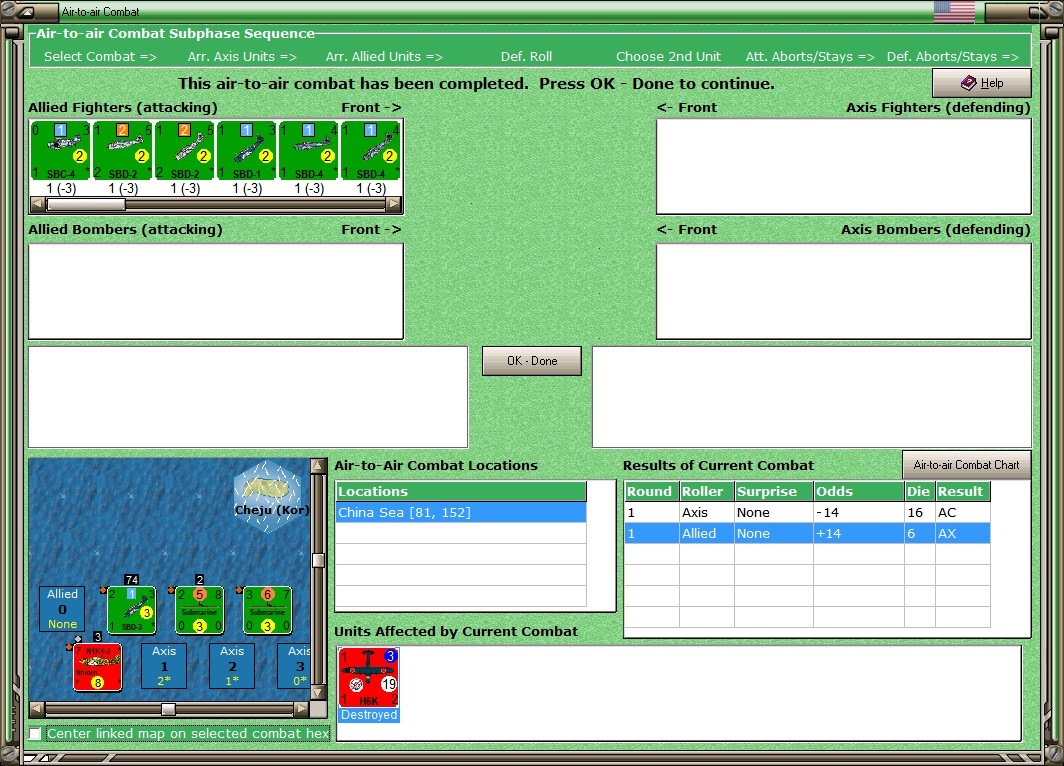This screenshot has width=1064, height=766.
Task: Click Allied fighters list scroll-right arrow
Action: [x=394, y=204]
